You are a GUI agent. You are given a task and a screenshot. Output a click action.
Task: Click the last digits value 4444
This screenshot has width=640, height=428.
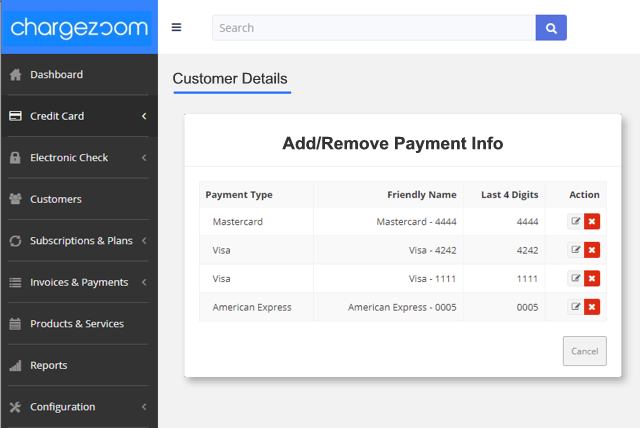(527, 222)
